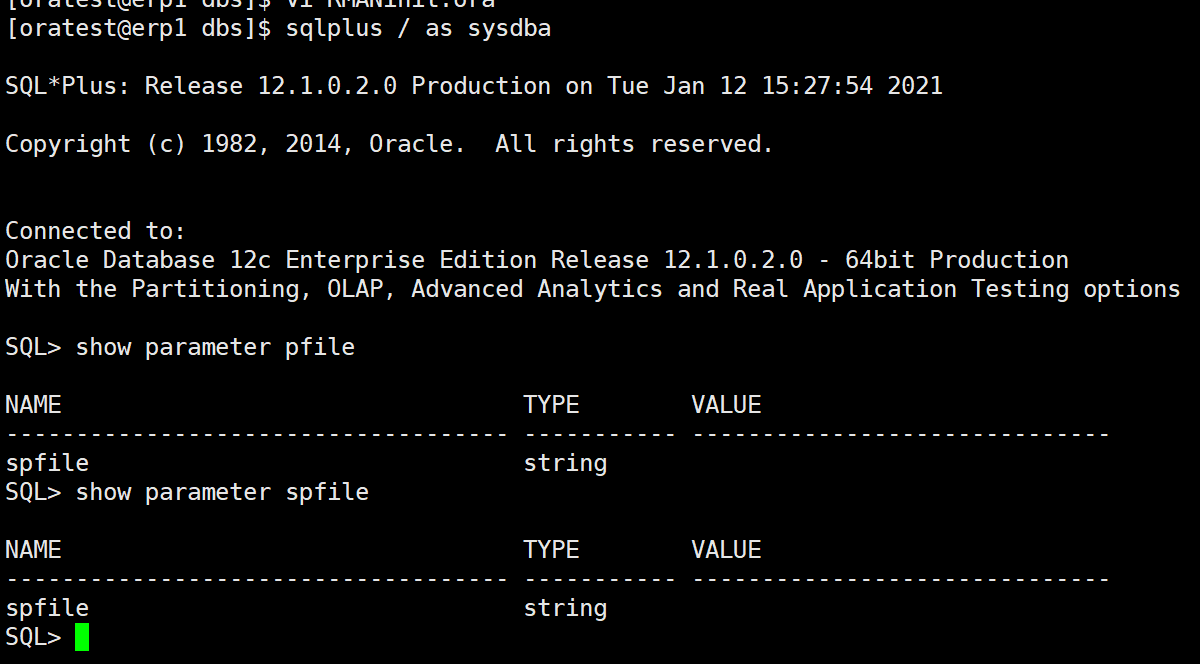The image size is (1200, 664).
Task: Click the 'SQL*Plus: Release 12.1.0.2.0' banner text
Action: [201, 86]
